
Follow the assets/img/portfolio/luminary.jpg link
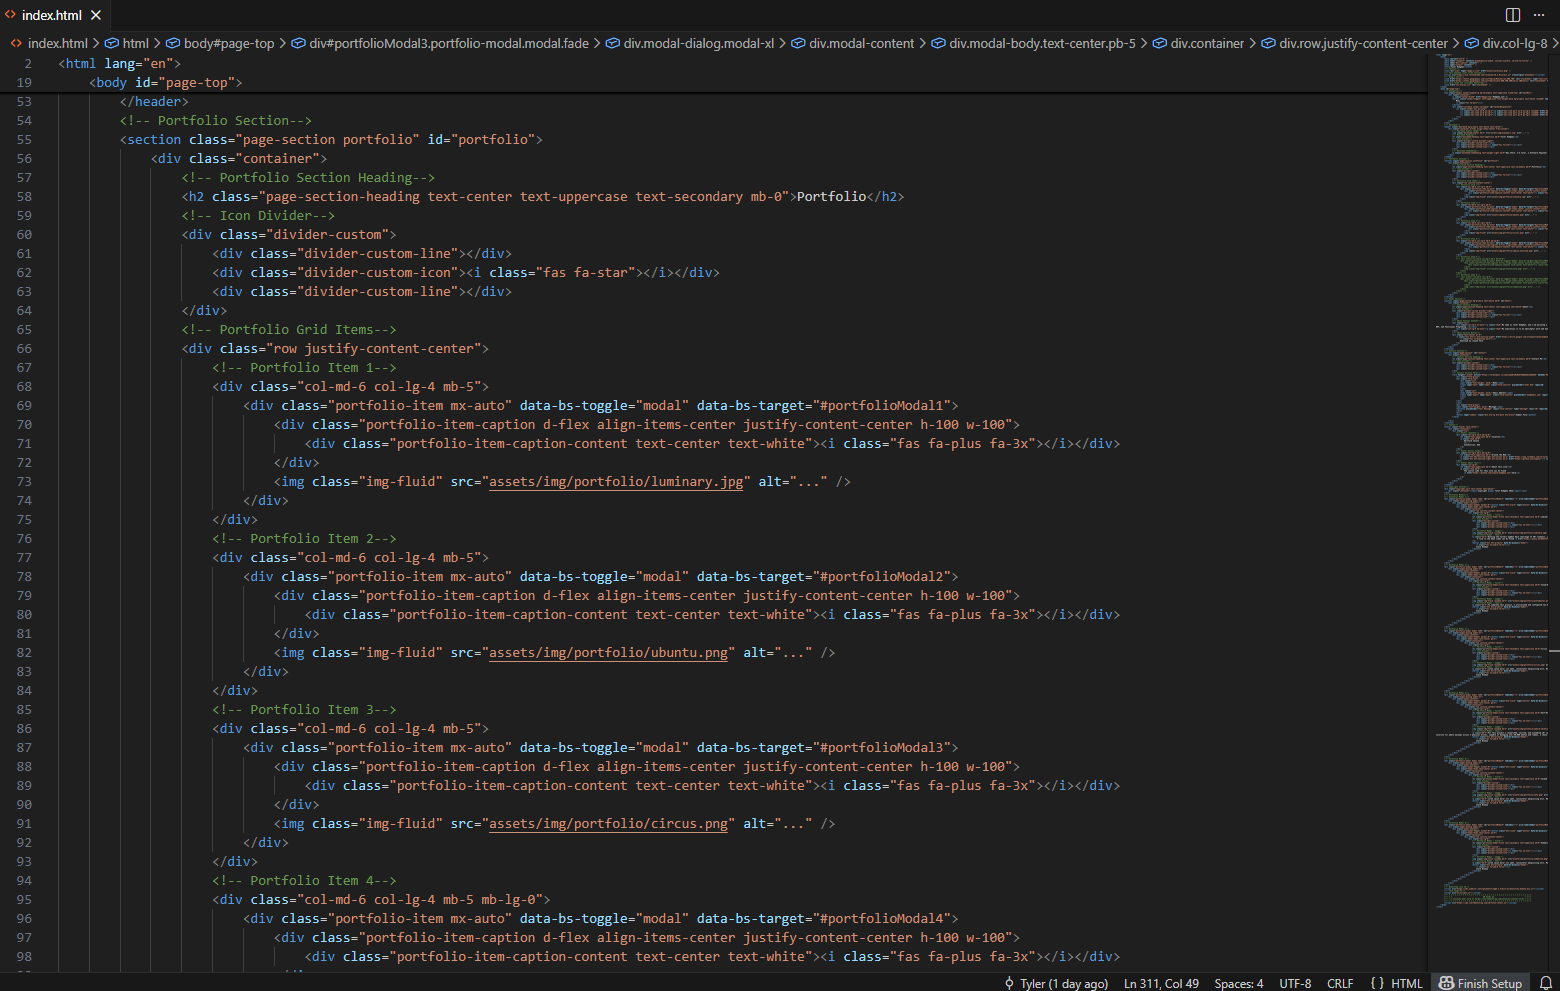[x=616, y=481]
